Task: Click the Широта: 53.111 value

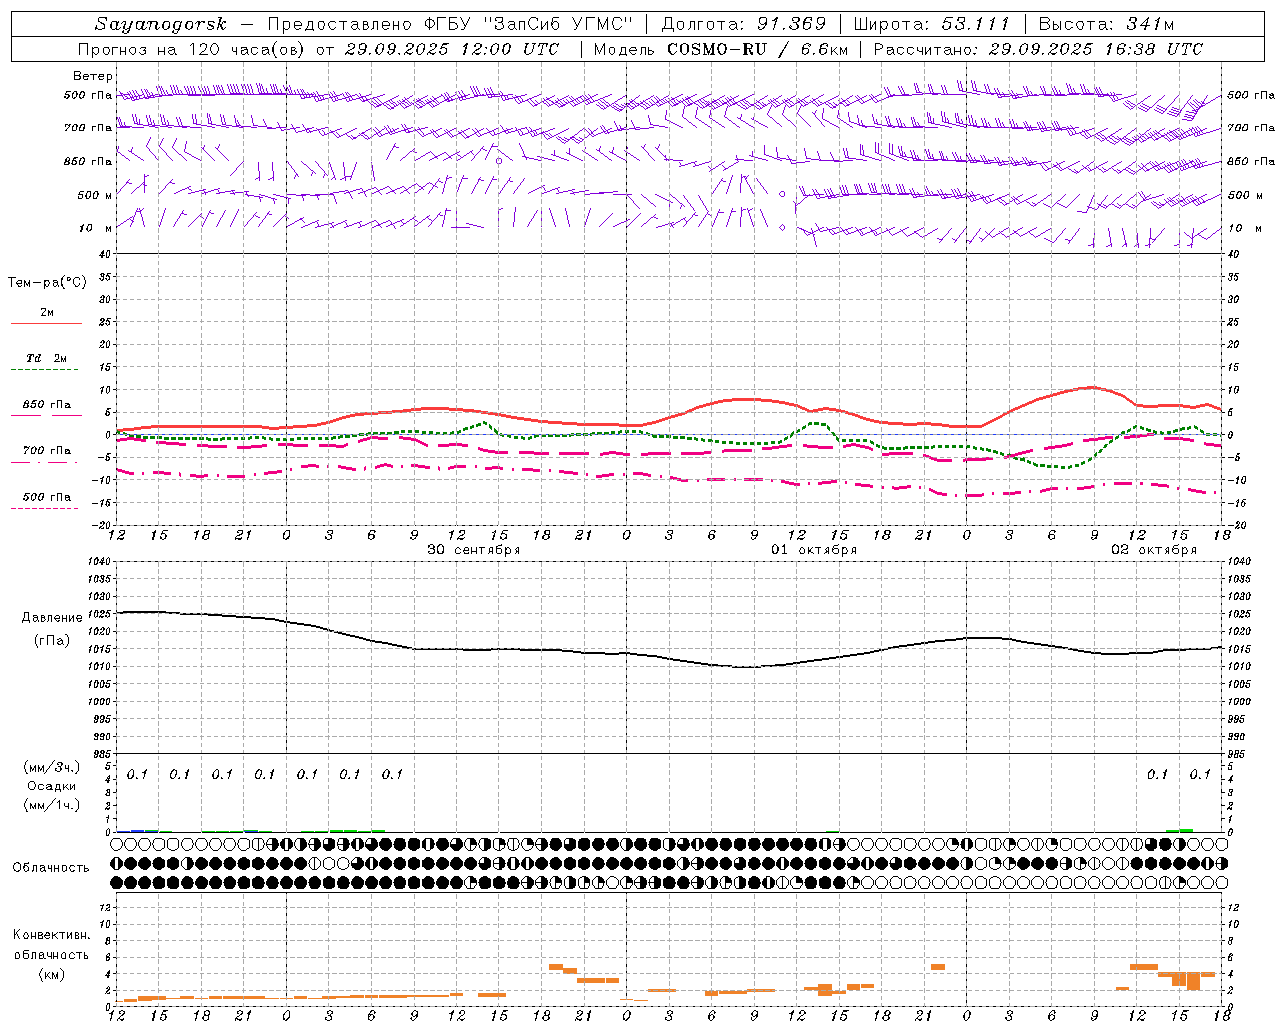Action: point(932,24)
